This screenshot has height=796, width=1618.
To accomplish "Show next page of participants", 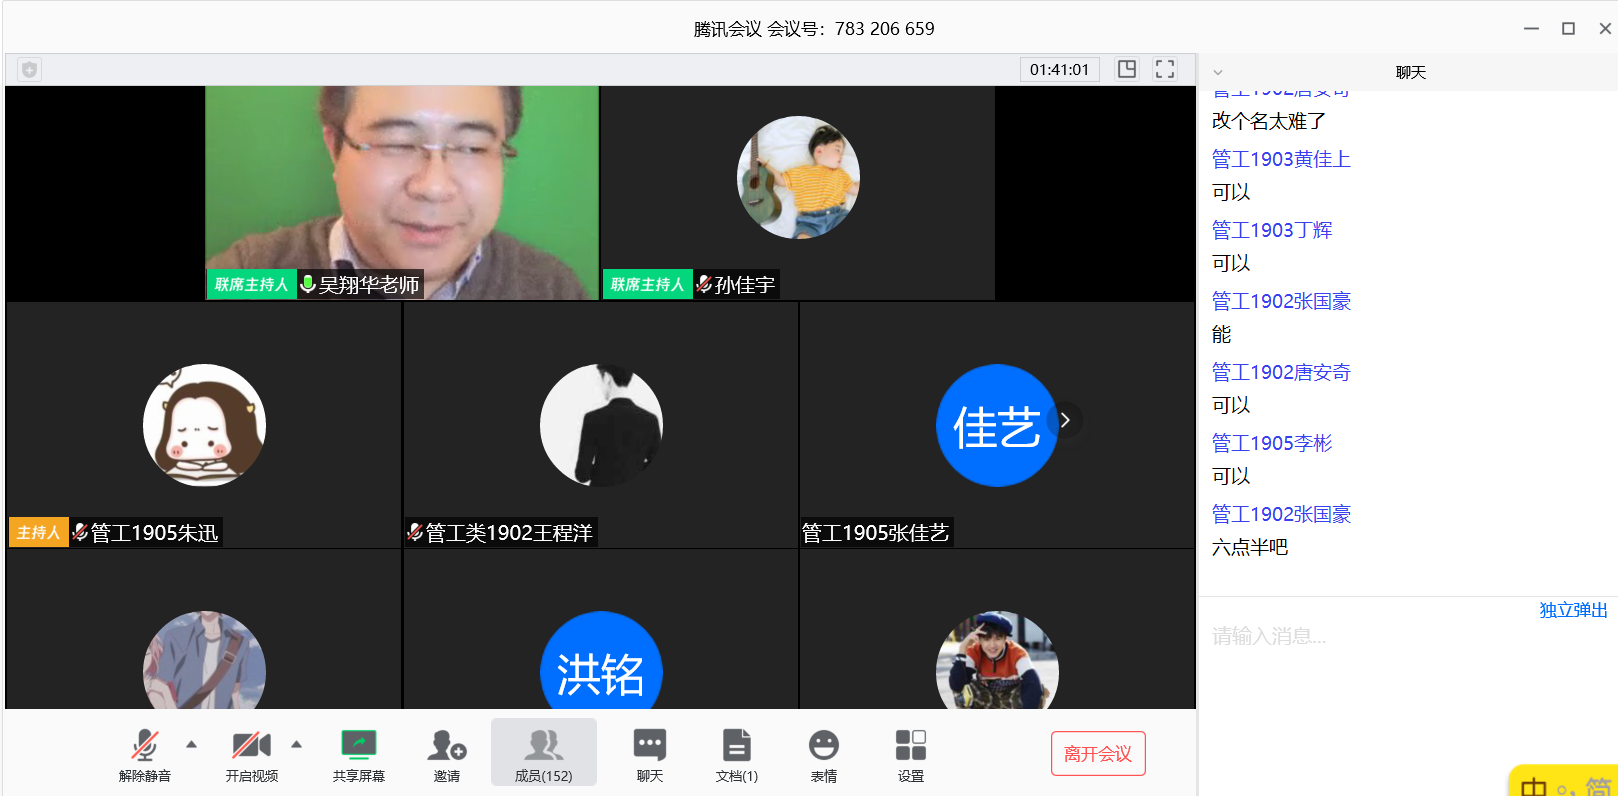I will click(1066, 421).
